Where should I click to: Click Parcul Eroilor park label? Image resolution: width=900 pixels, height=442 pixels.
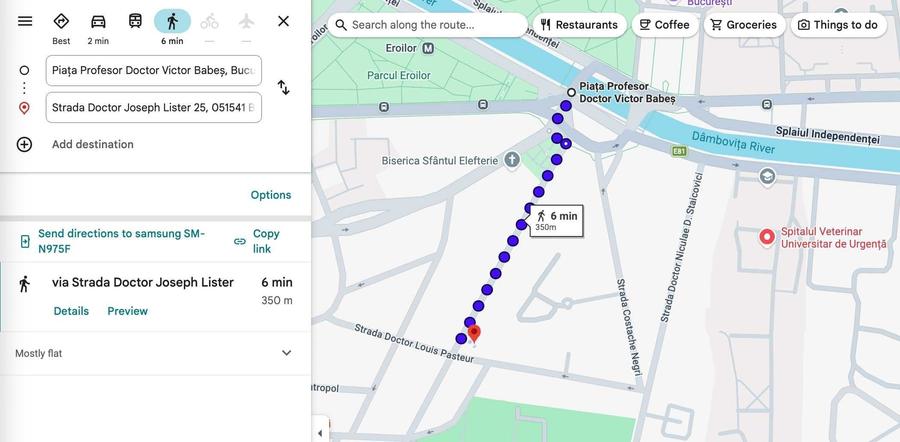pos(399,75)
